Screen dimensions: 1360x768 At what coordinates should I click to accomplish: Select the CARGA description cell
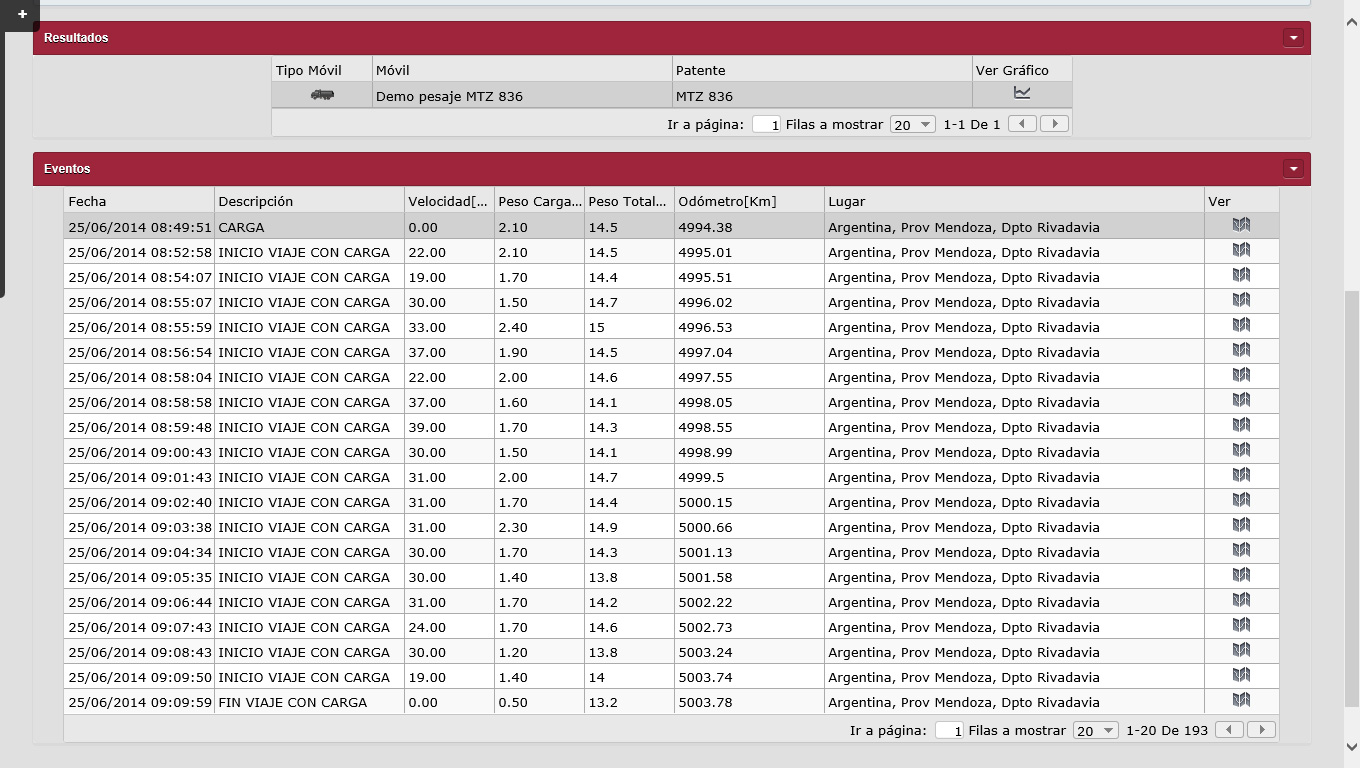click(x=309, y=227)
